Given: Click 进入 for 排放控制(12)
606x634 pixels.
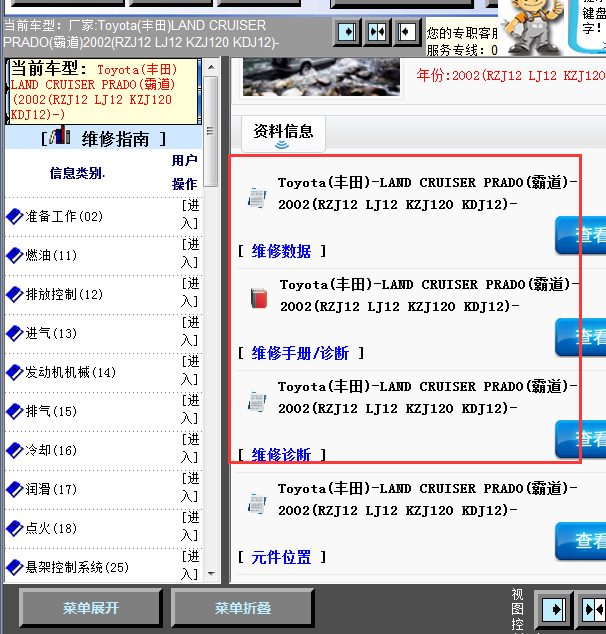Looking at the screenshot, I should tap(190, 292).
